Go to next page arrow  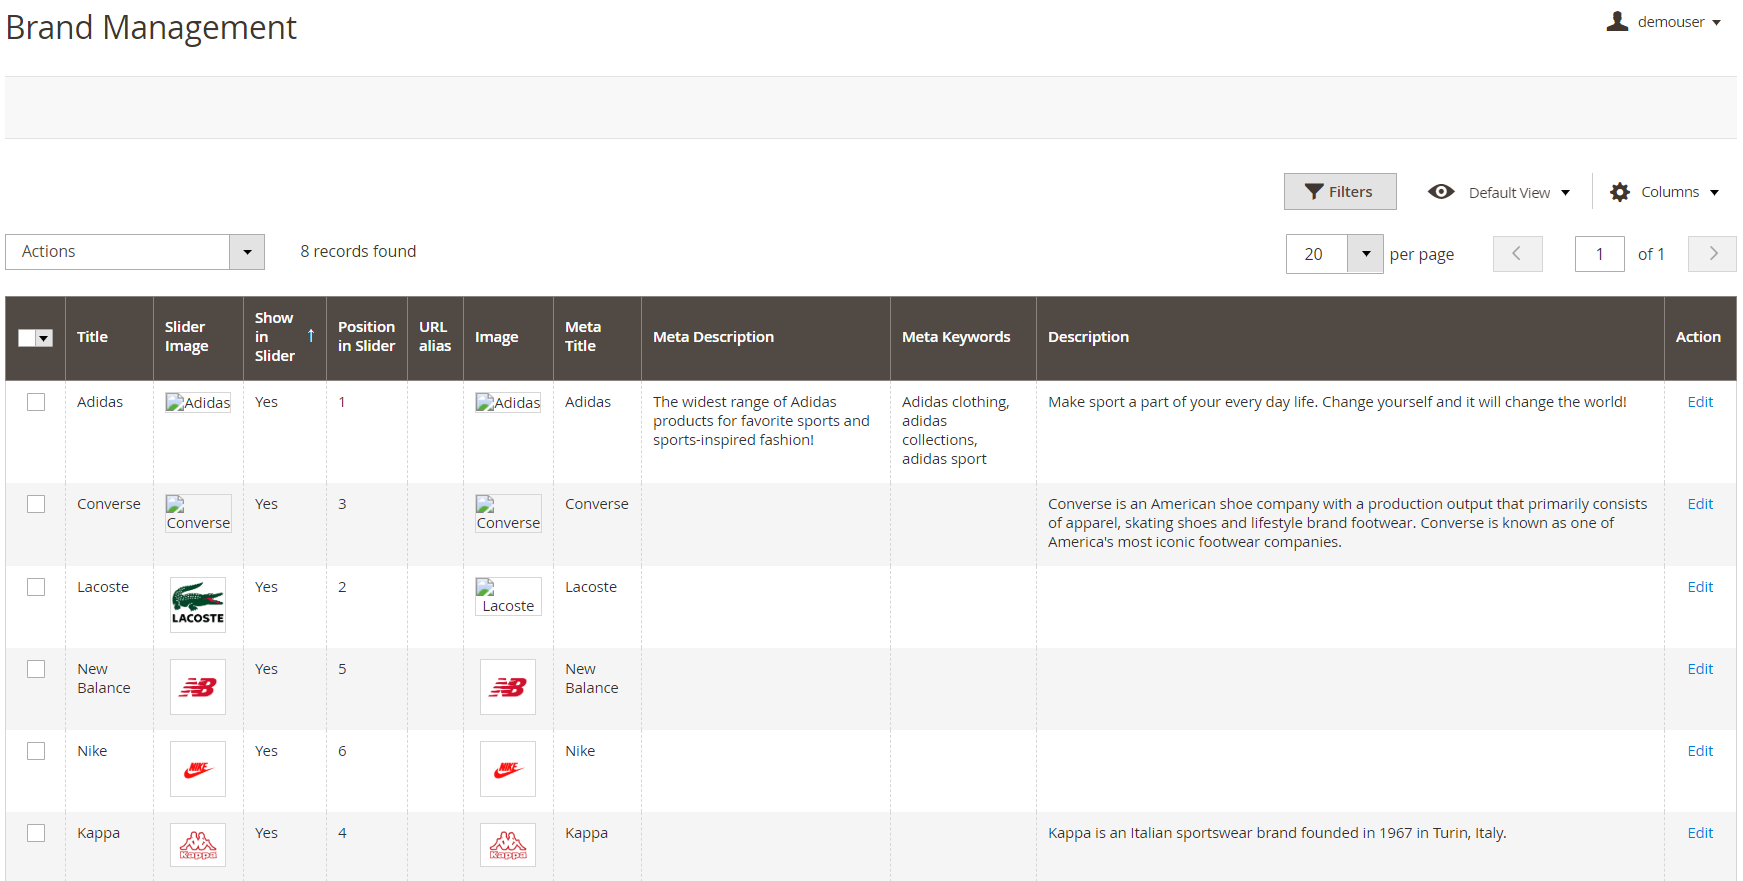tap(1712, 254)
